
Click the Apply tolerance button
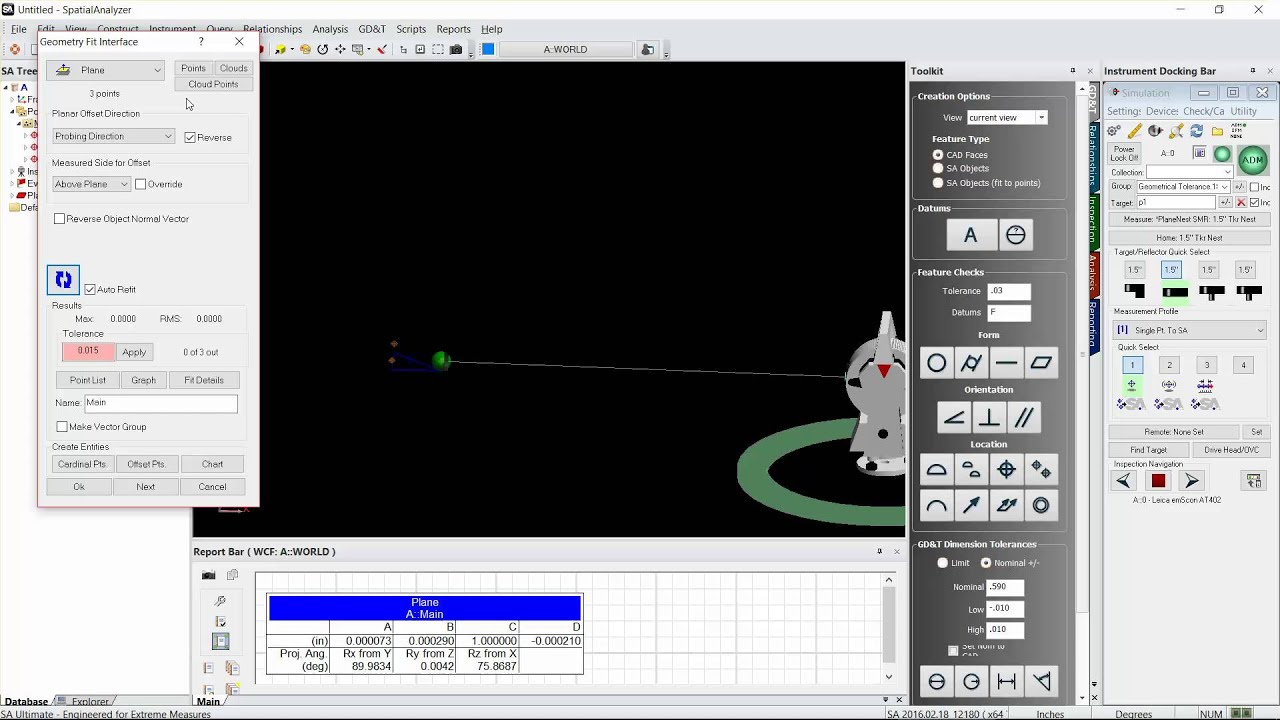click(134, 352)
